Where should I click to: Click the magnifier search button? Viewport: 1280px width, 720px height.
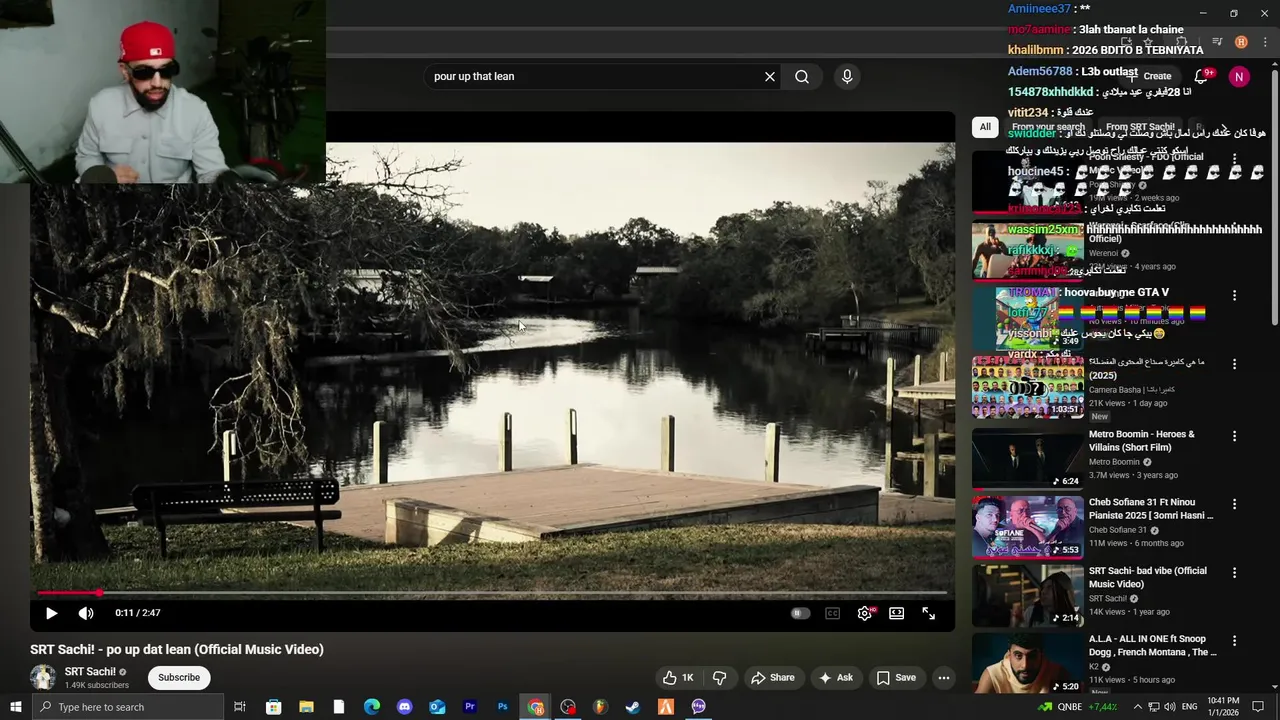(802, 76)
